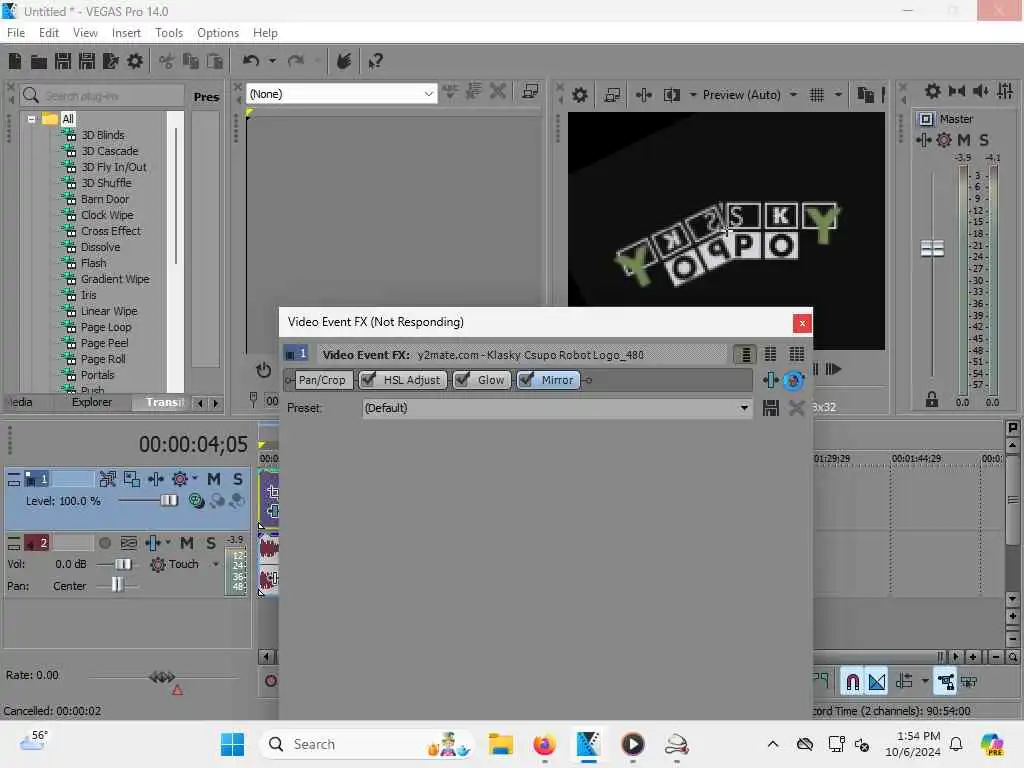Click track 1 Automation Settings gear
1024x768 pixels.
[180, 479]
